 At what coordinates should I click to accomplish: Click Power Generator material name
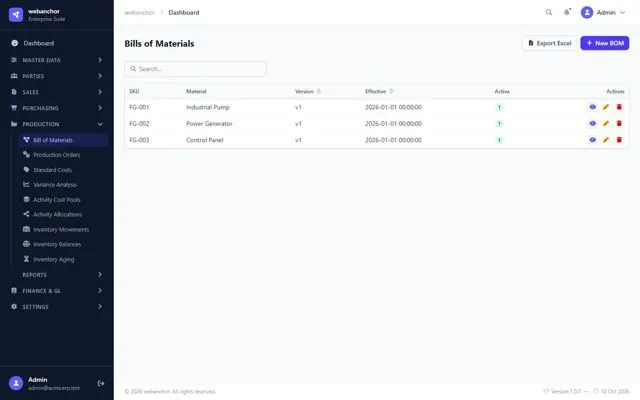coord(209,124)
